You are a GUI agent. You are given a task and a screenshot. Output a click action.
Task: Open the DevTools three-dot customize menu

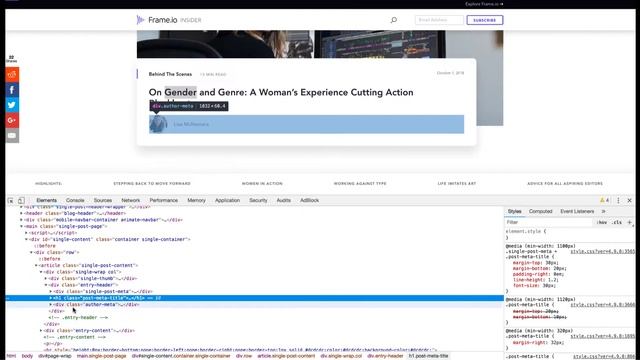[618, 200]
